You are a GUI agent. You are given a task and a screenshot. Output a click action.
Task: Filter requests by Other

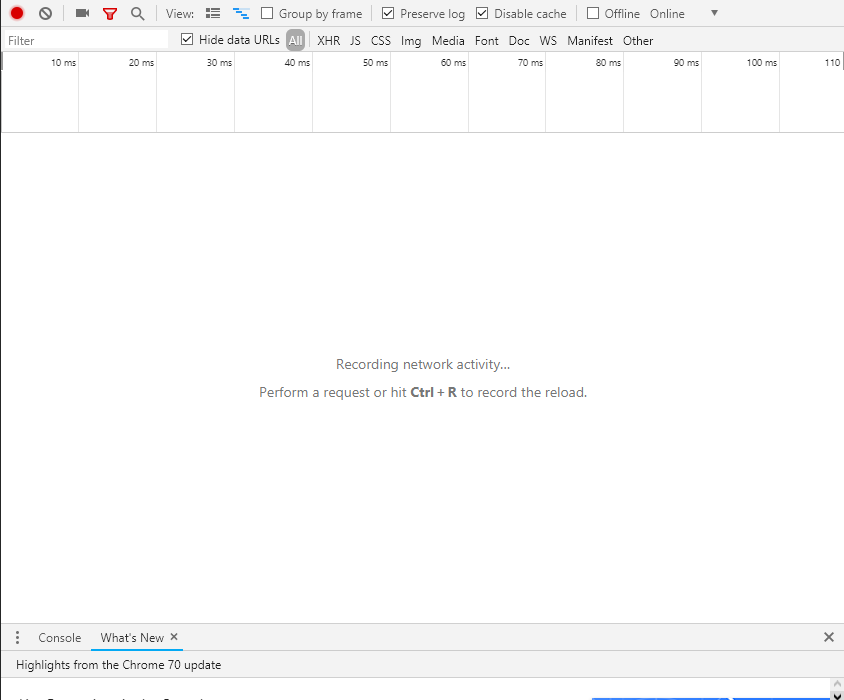(638, 41)
